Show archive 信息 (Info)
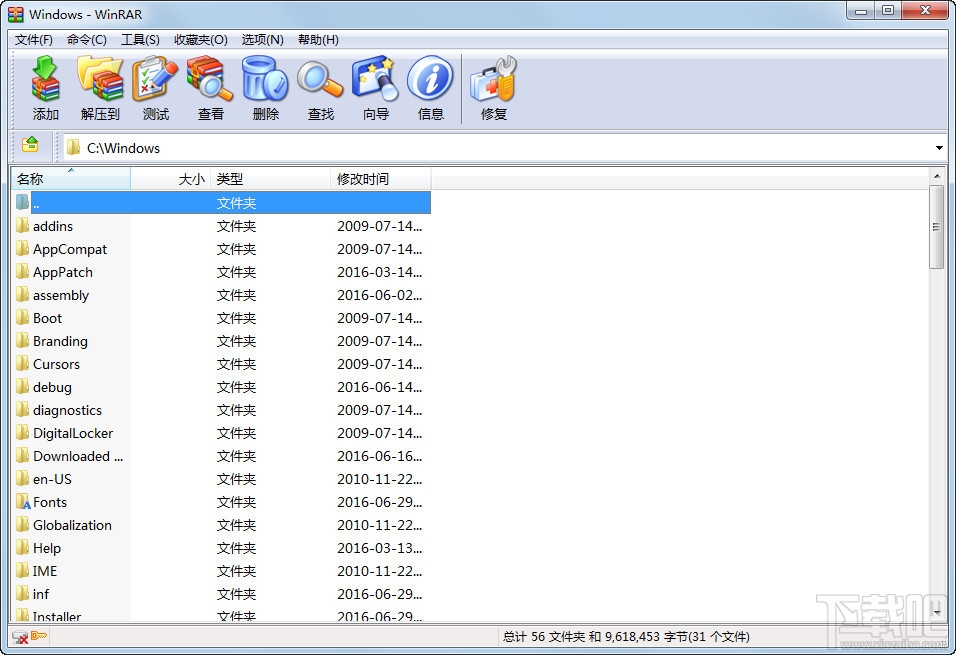Screen dimensions: 956x655 point(430,88)
